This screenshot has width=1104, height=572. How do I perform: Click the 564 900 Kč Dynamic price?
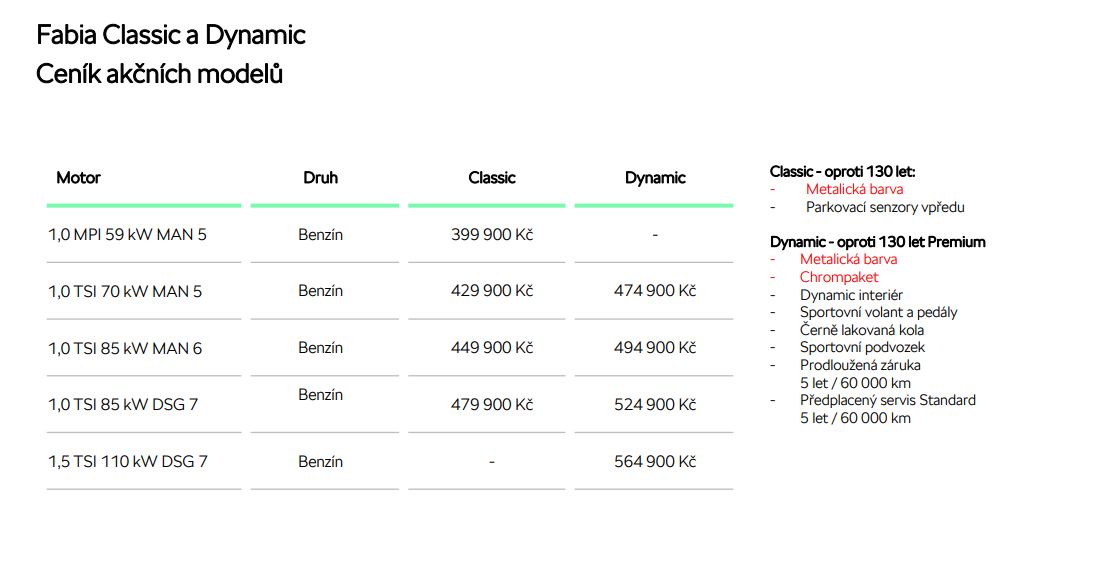[655, 462]
